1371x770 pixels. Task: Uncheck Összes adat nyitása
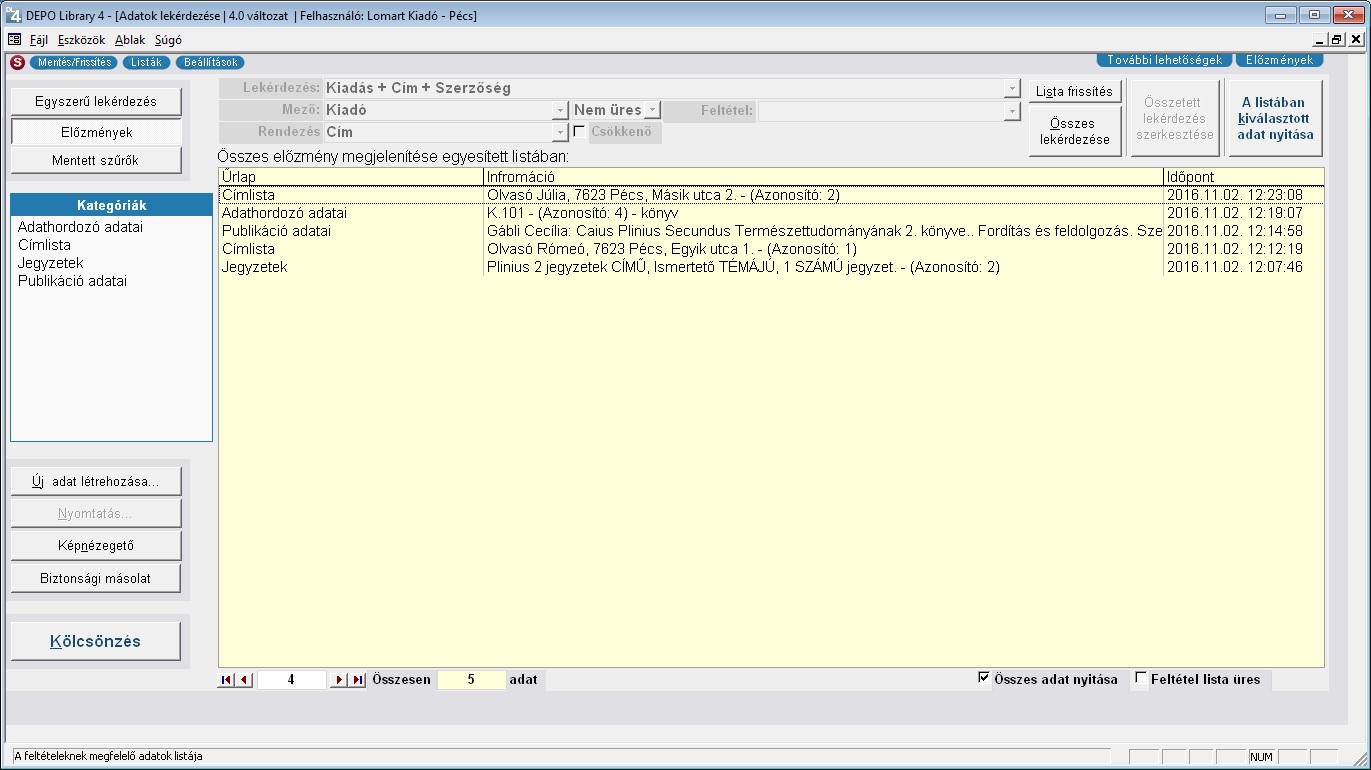point(984,678)
